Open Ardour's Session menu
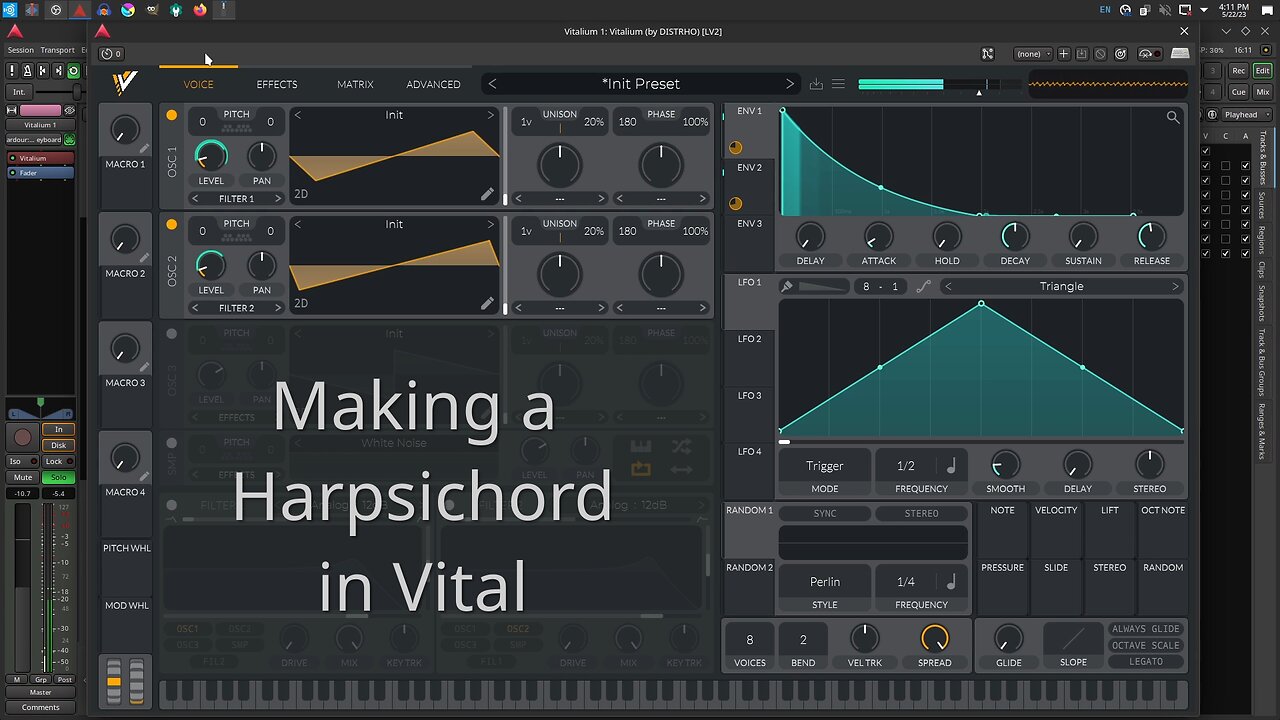 click(20, 50)
